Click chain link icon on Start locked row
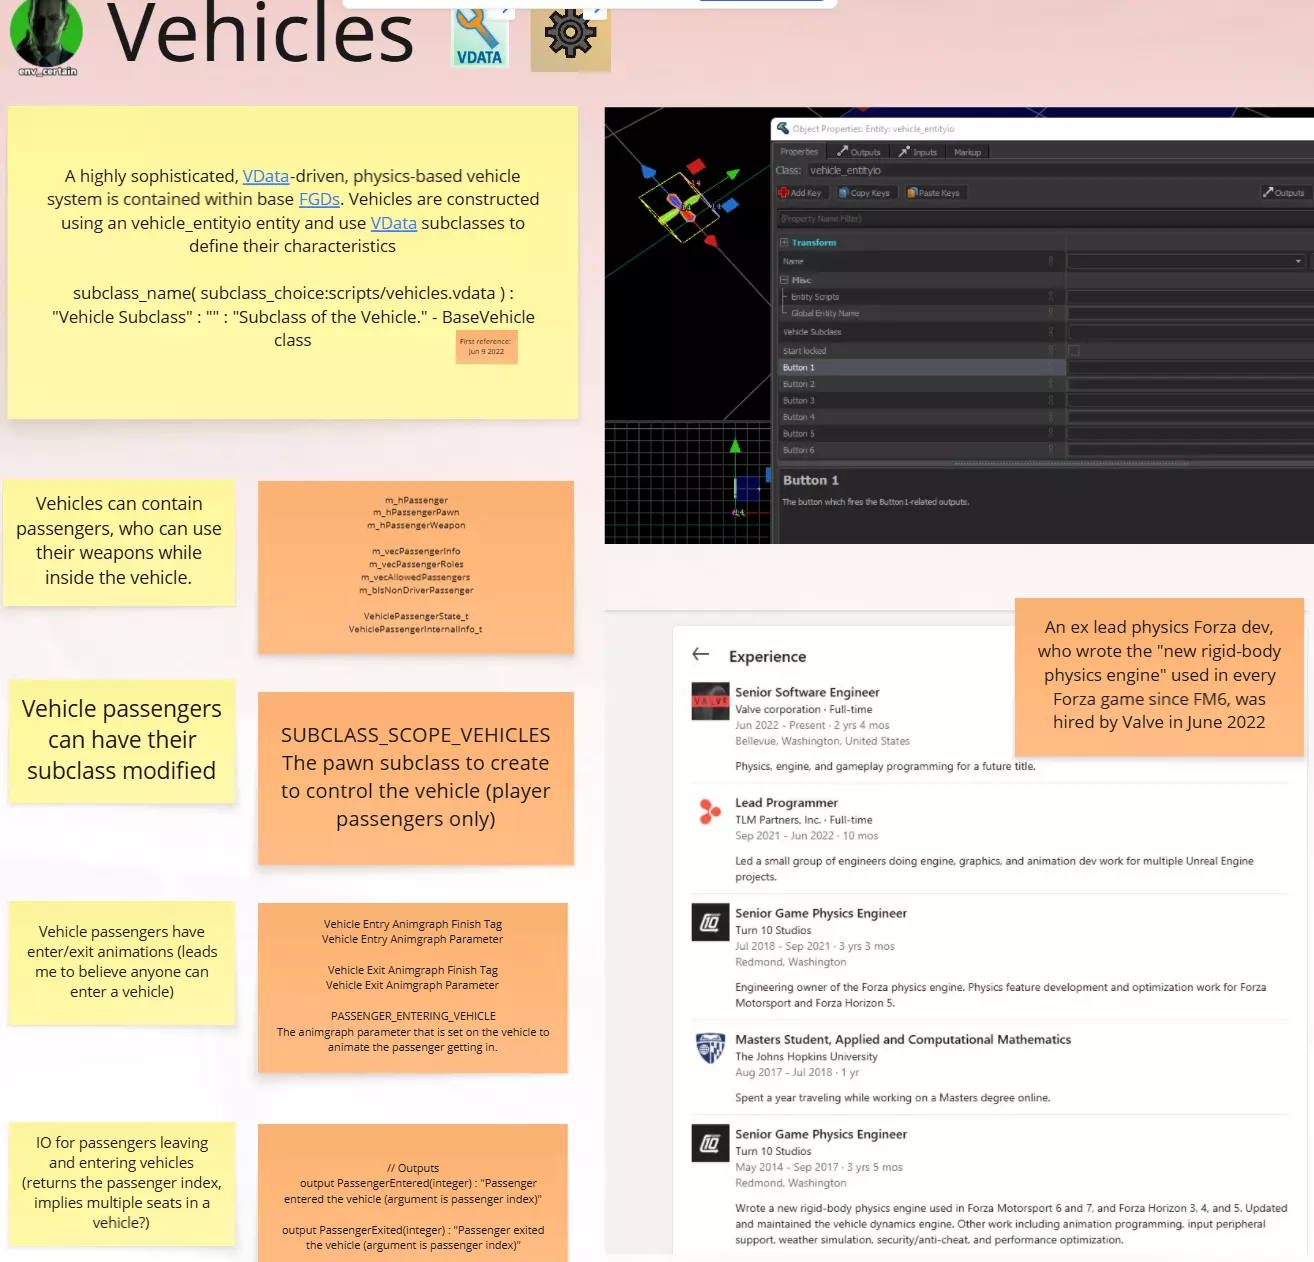This screenshot has height=1262, width=1314. pos(1050,351)
